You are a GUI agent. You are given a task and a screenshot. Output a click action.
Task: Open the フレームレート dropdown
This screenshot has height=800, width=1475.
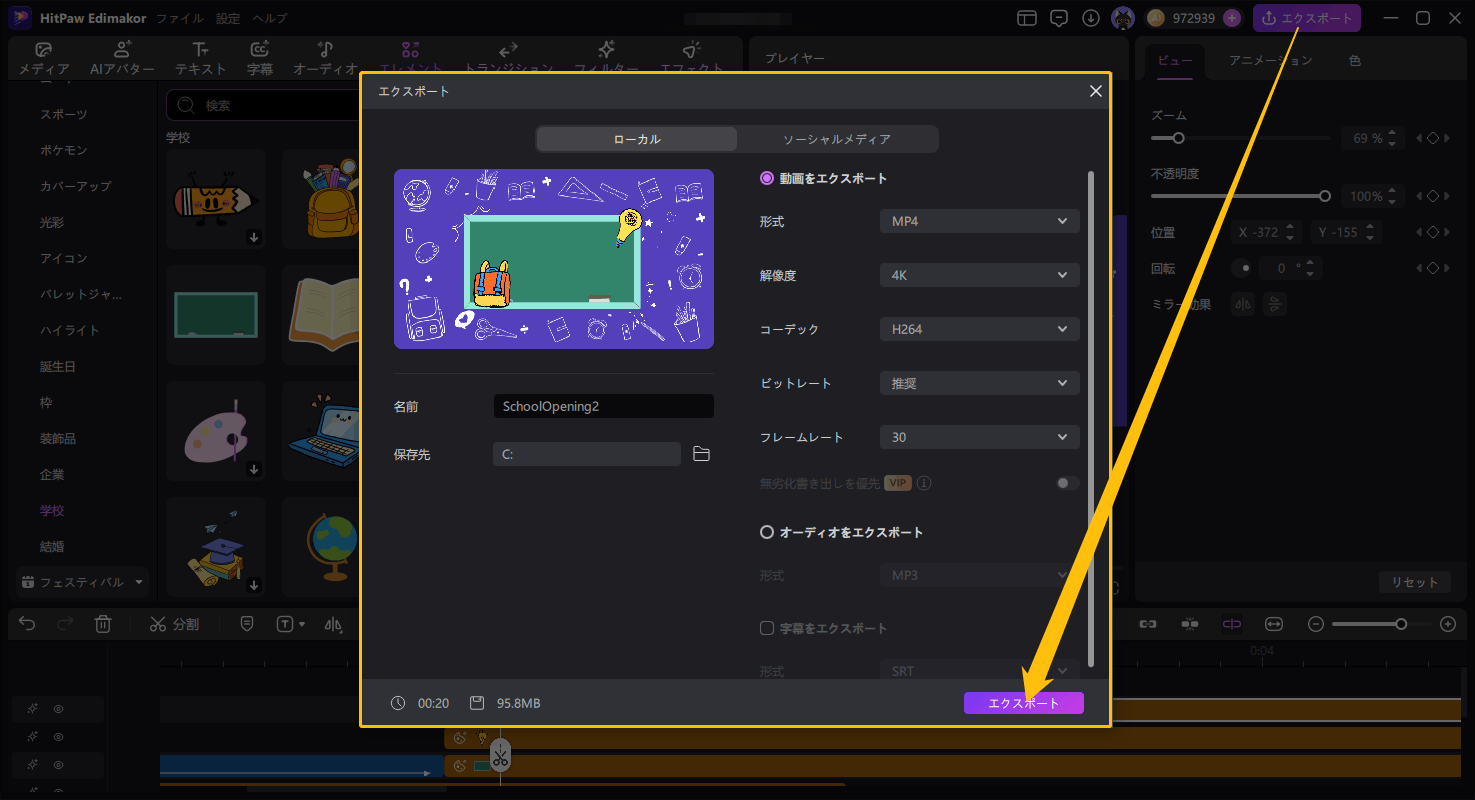(978, 436)
